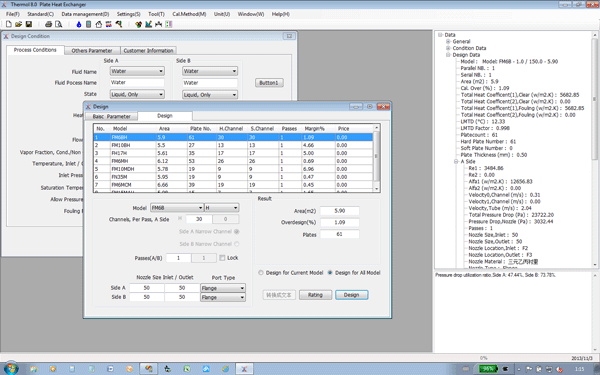Click the chart with pencil toolbar icon
Screen dimensions: 600x375
click(x=148, y=24)
